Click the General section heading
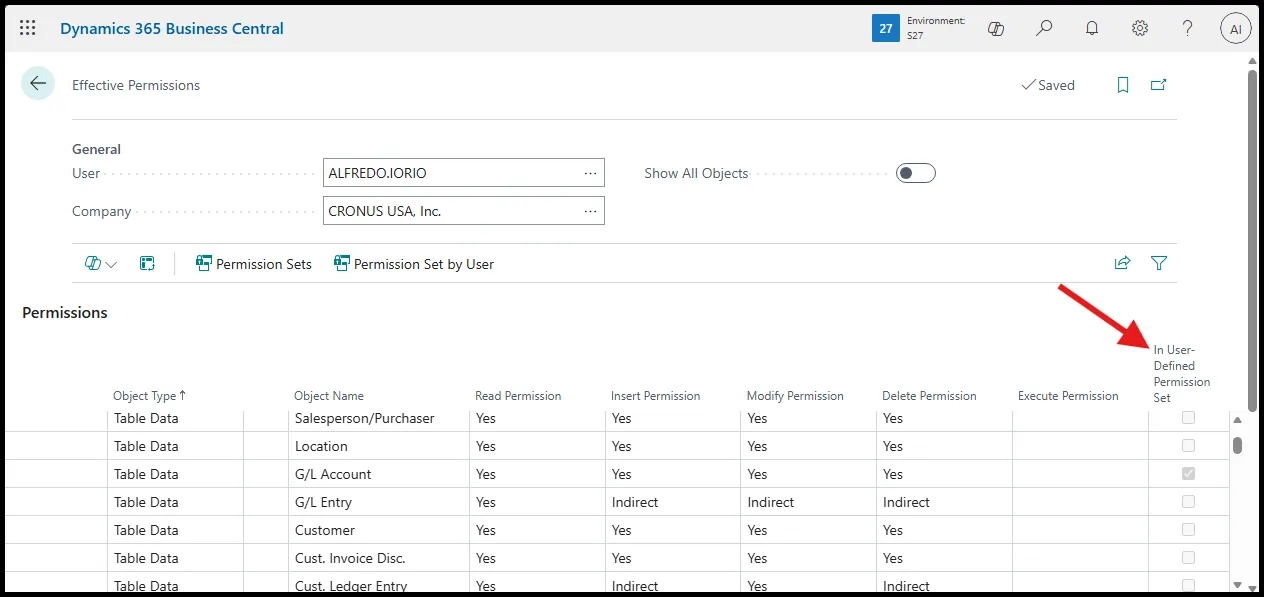Viewport: 1264px width, 597px height. pos(96,149)
